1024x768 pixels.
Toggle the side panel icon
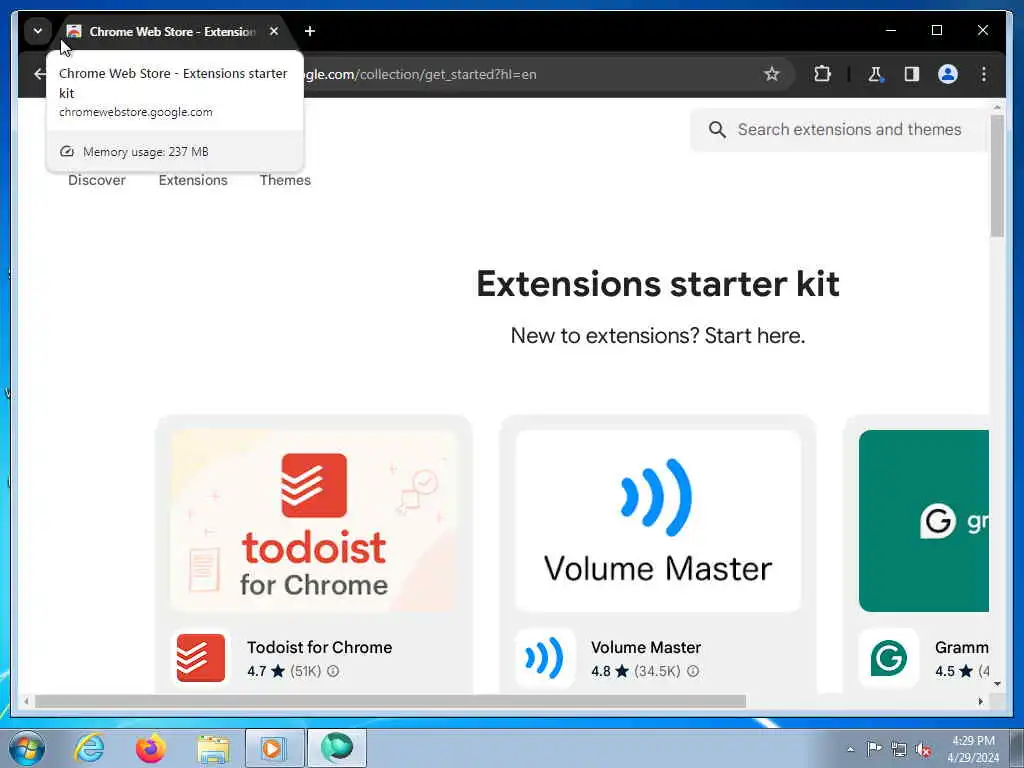tap(912, 74)
